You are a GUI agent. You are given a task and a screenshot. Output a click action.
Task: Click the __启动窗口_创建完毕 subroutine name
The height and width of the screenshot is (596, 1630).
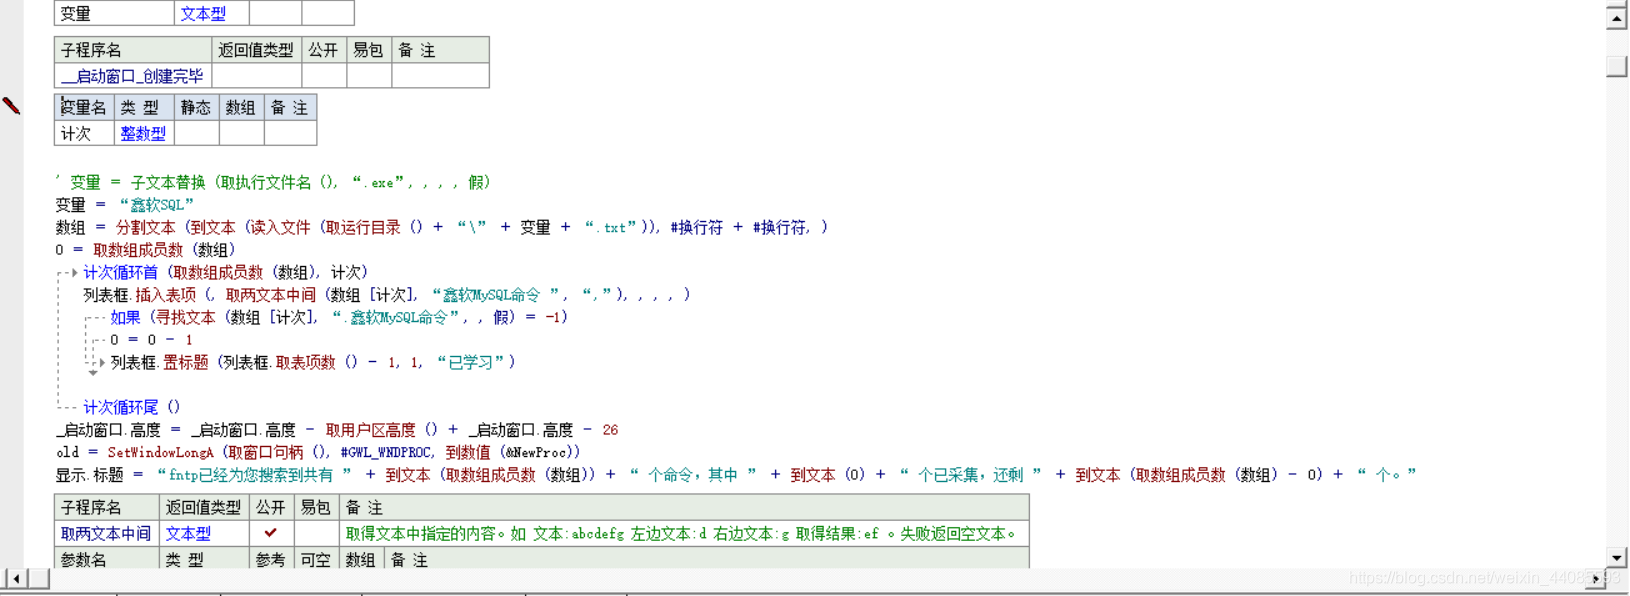pos(132,76)
